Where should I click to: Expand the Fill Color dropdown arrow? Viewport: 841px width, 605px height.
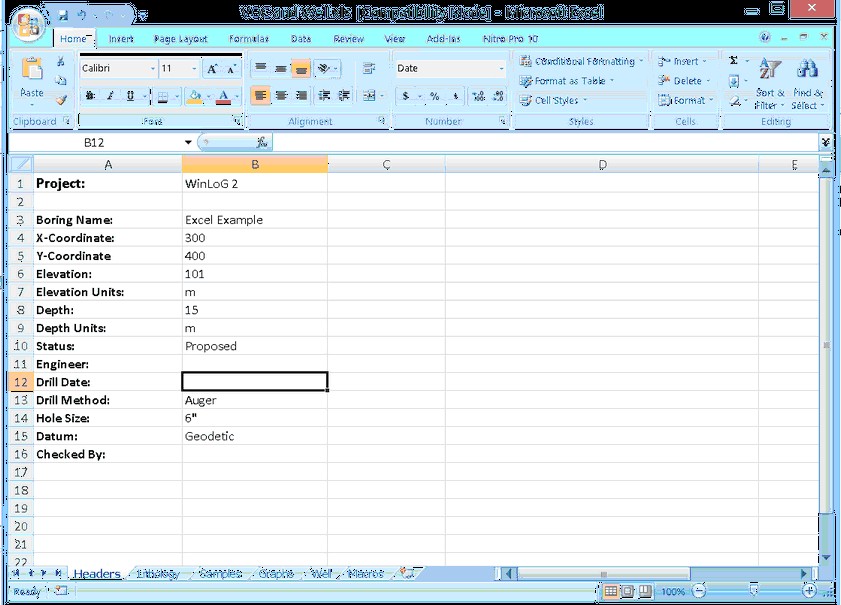(x=210, y=96)
